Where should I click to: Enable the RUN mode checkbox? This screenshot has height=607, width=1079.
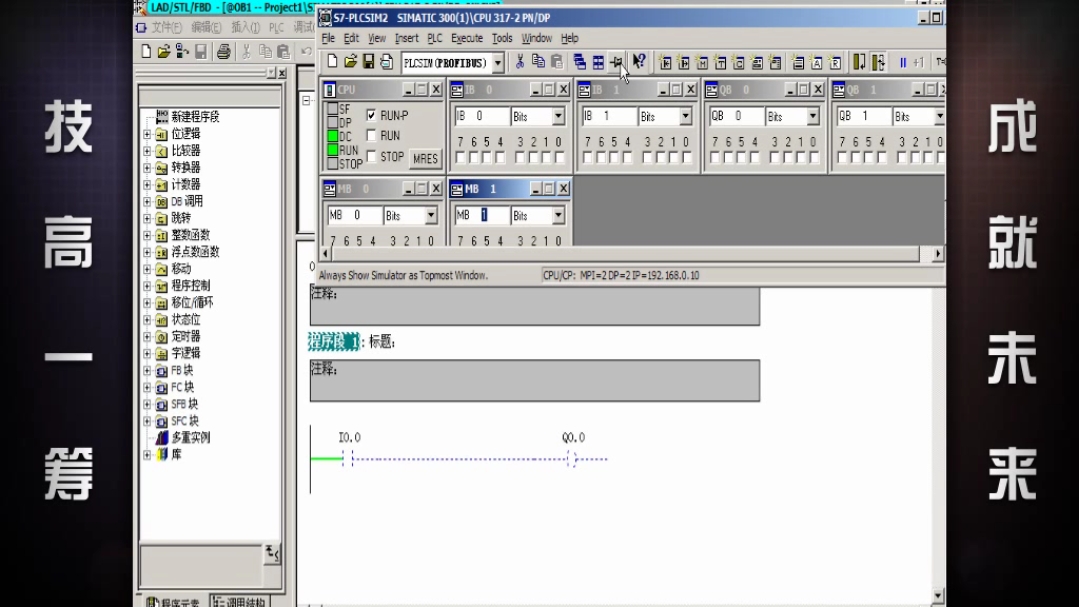point(372,136)
